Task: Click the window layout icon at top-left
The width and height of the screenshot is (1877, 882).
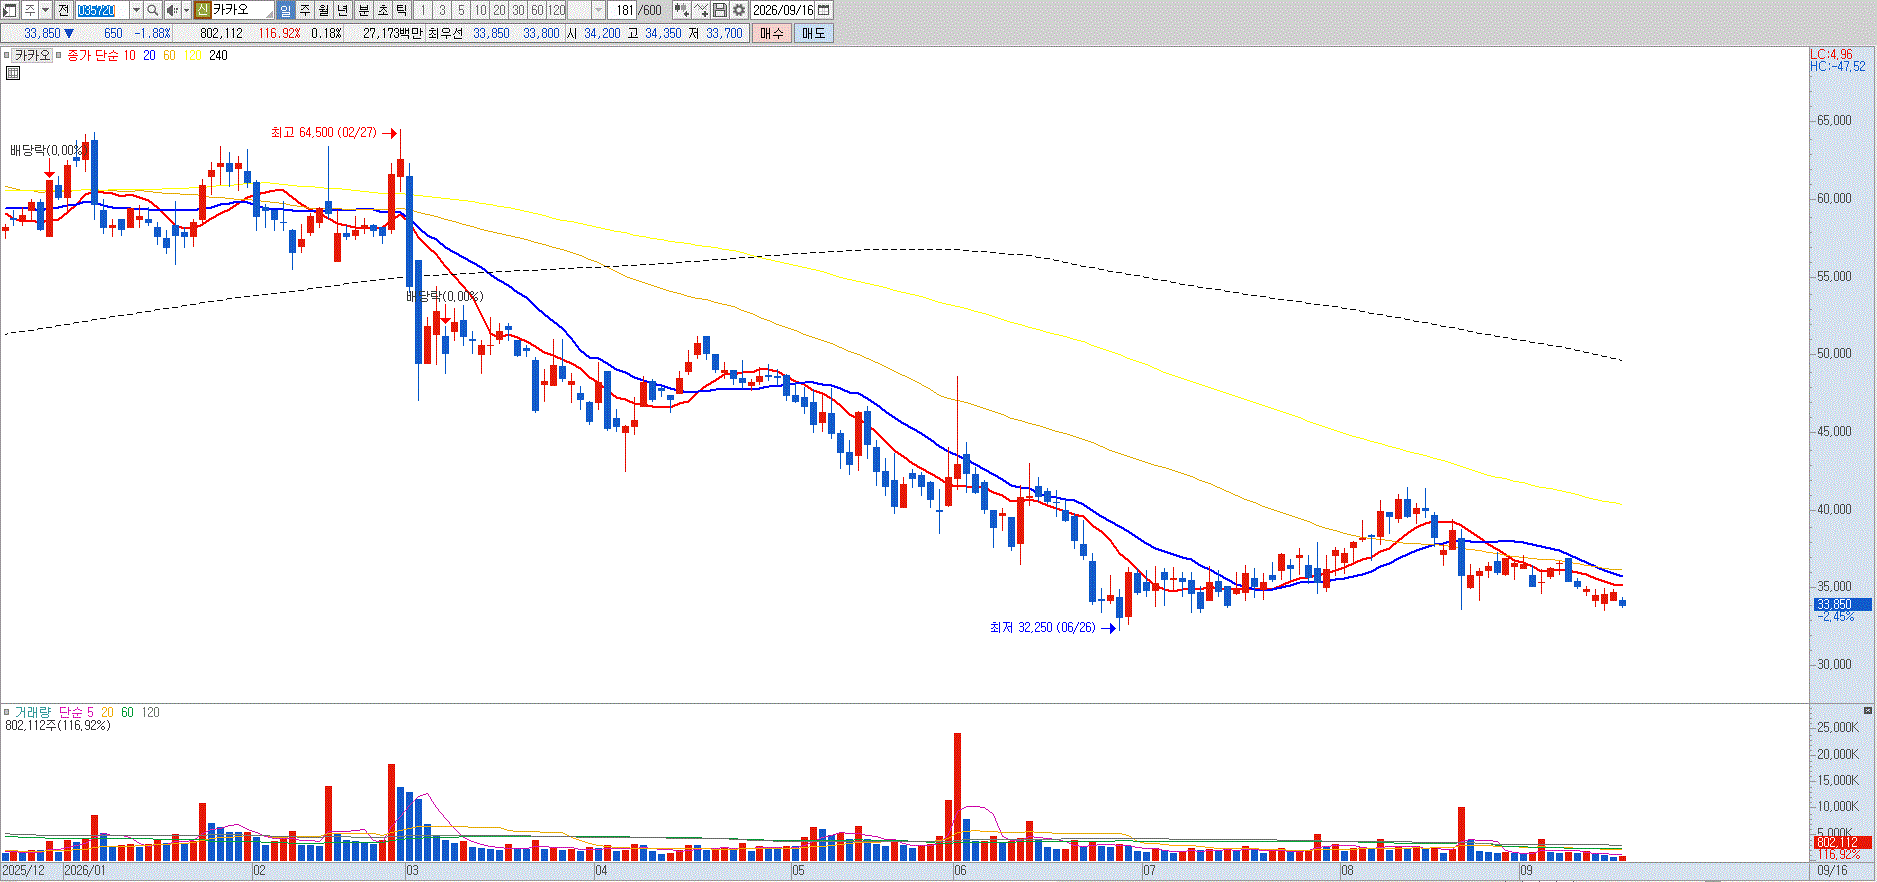Action: [x=9, y=10]
